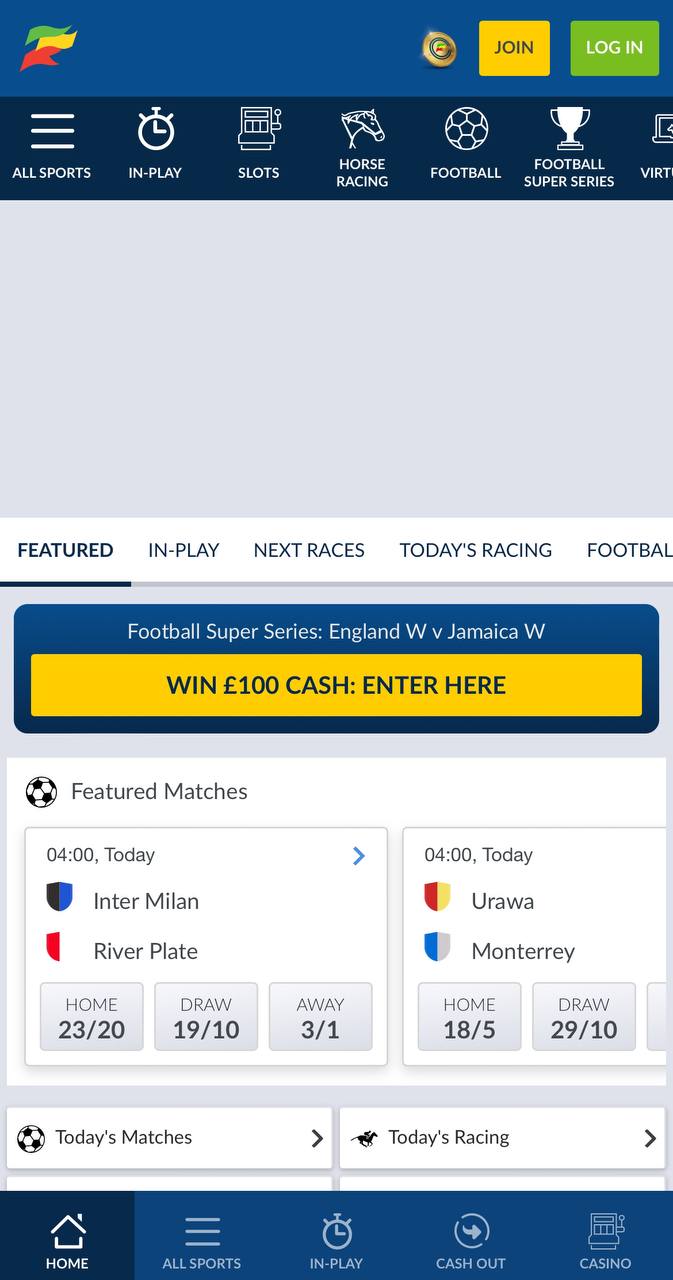
Task: Switch to the Next Races tab
Action: 309,550
